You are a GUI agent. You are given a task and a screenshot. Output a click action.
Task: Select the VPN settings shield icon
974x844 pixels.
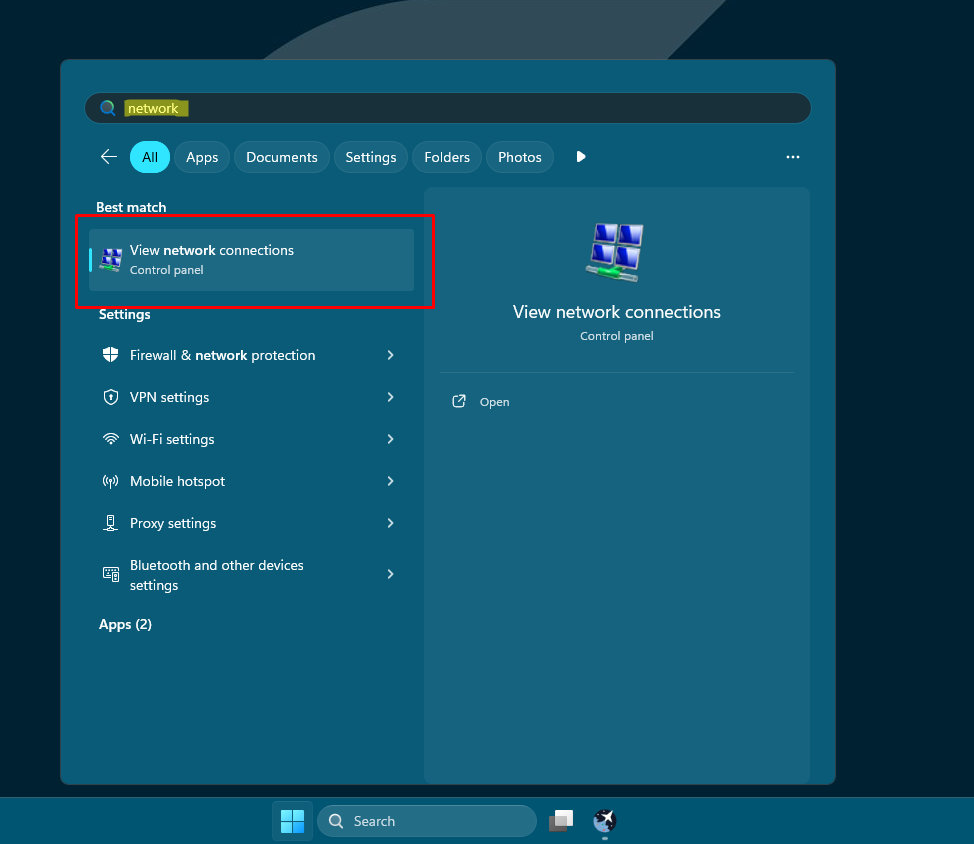pos(110,397)
